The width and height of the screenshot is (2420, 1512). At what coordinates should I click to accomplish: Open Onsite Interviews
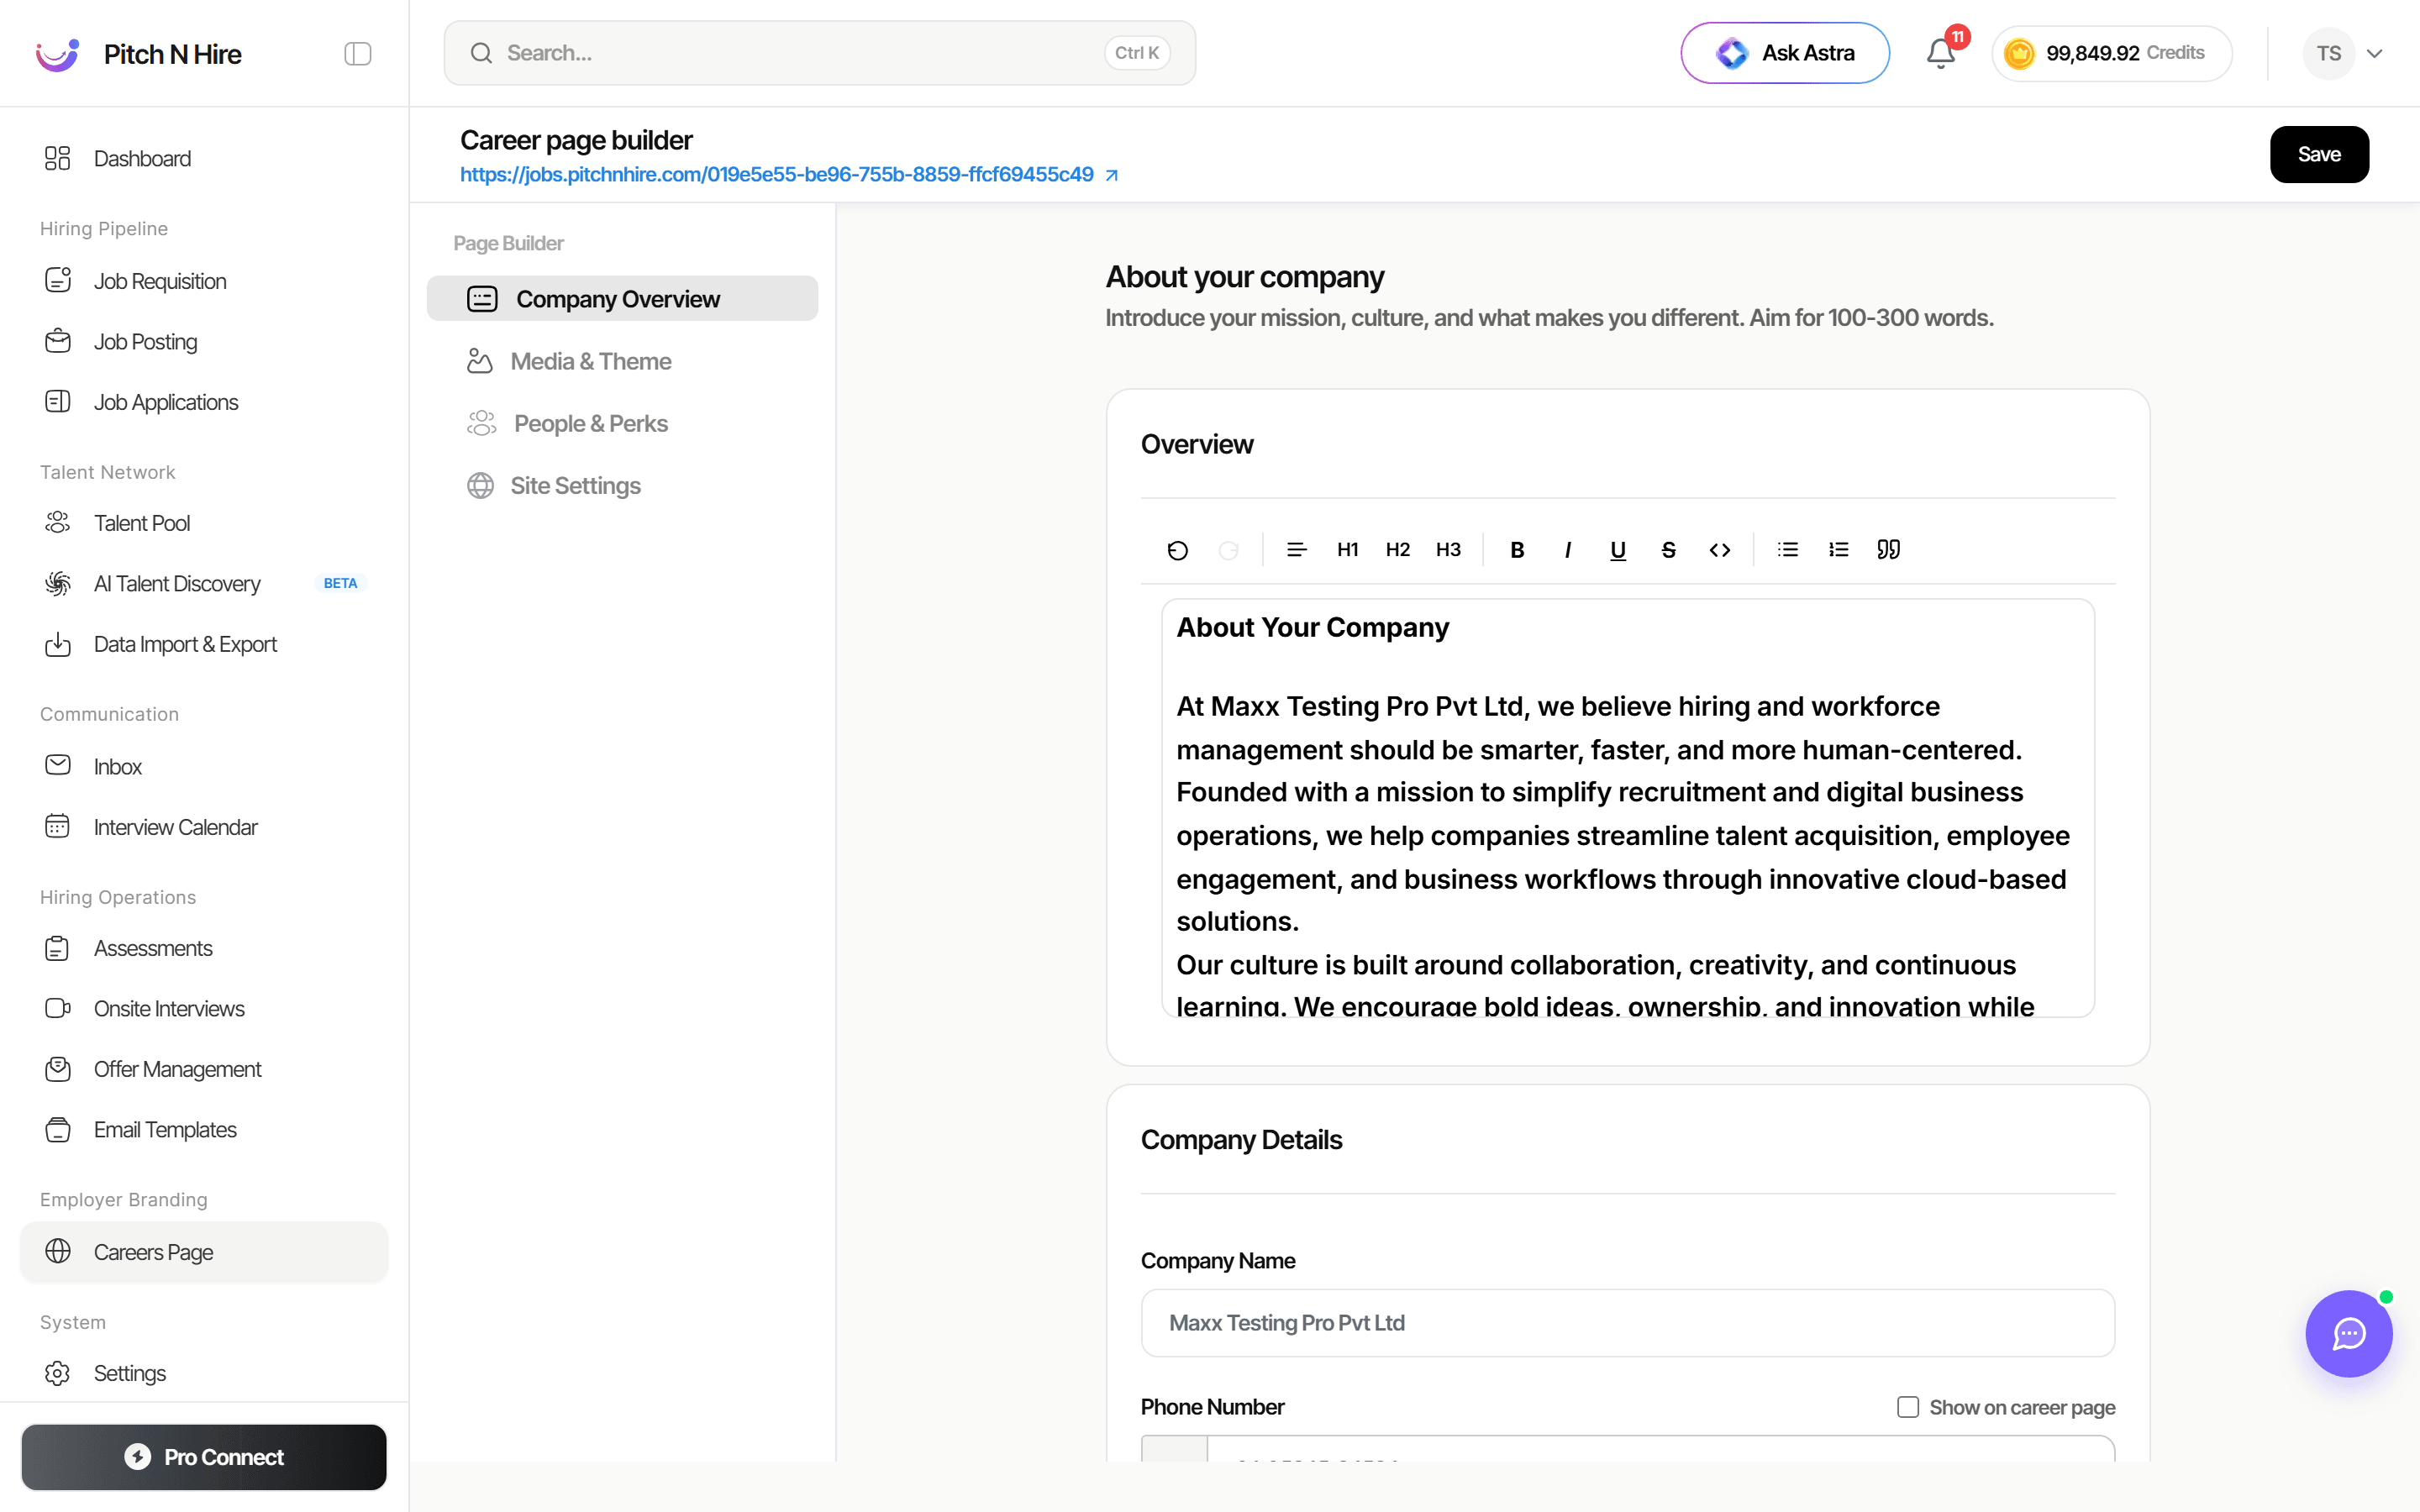204,1008
